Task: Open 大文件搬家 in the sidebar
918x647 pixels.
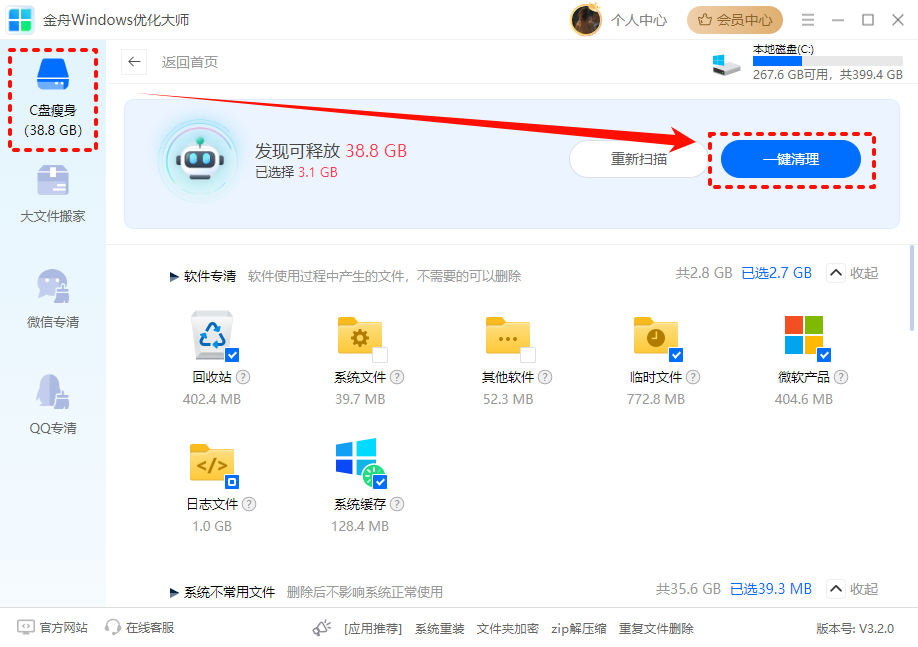Action: (x=53, y=194)
